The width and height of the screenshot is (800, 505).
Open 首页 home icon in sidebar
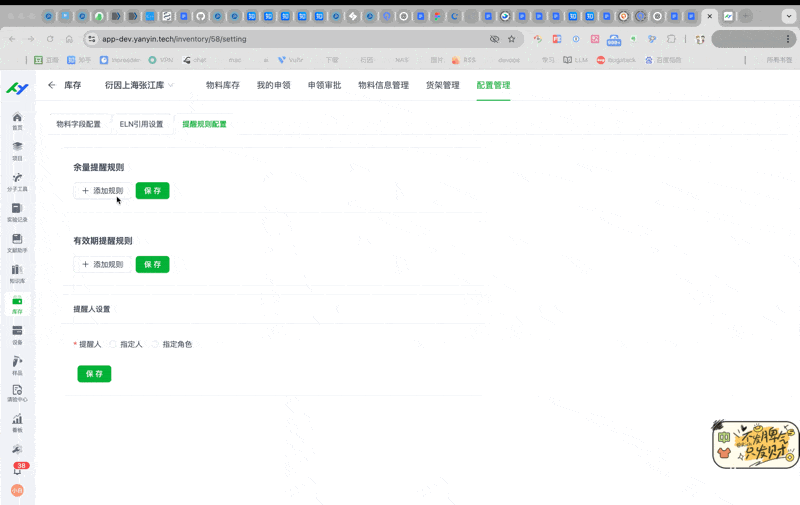pyautogui.click(x=17, y=120)
